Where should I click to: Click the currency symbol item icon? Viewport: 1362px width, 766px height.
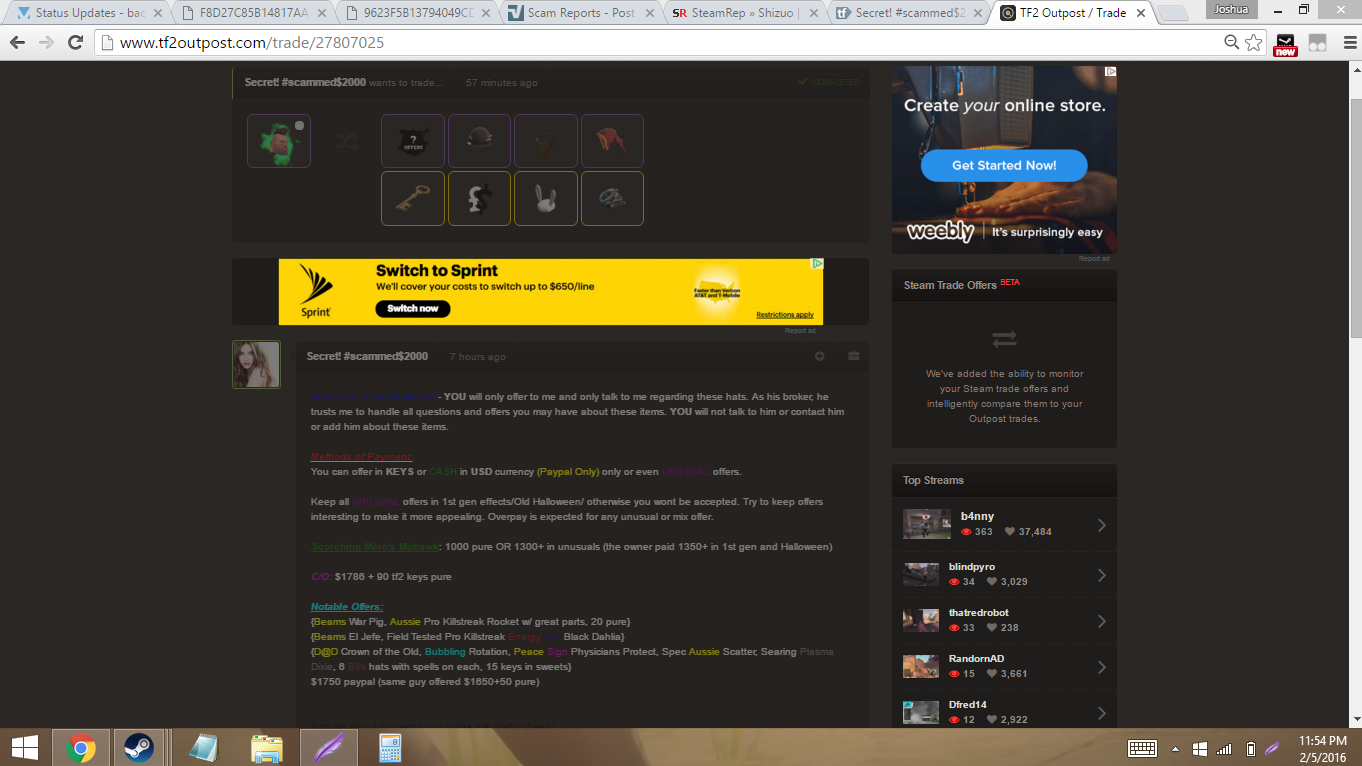tap(479, 198)
